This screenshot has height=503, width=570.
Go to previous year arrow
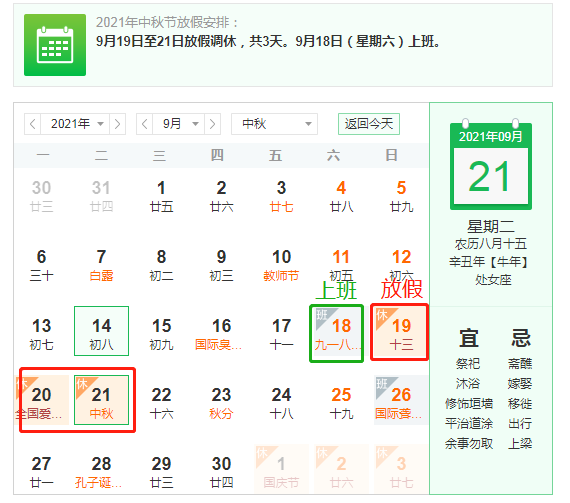(x=33, y=124)
